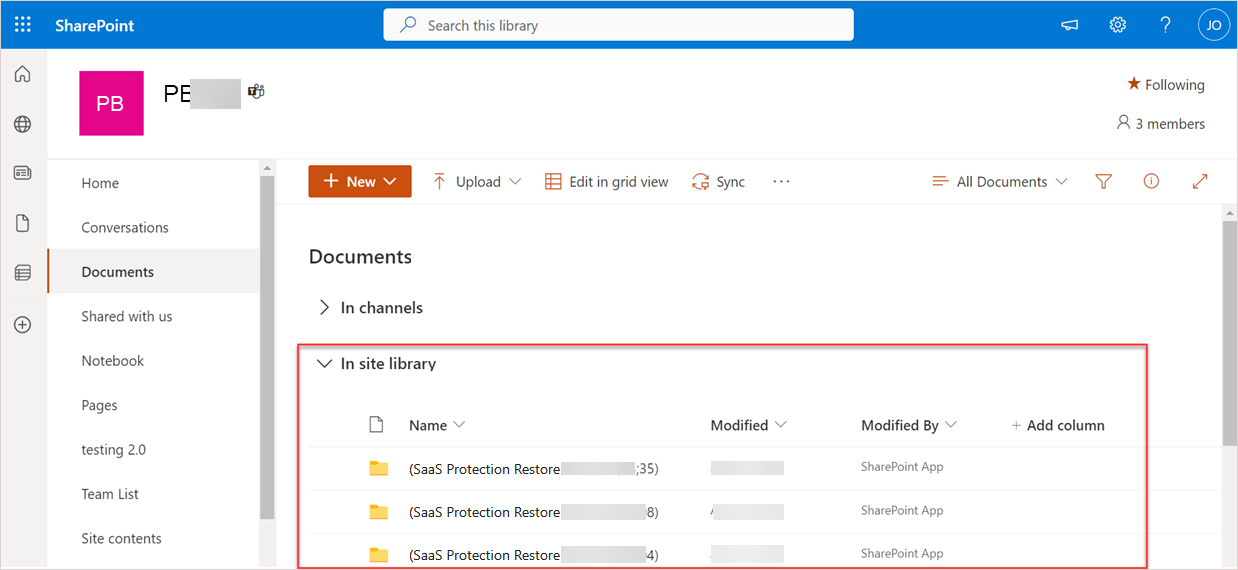1238x570 pixels.
Task: Click SharePoint App in the 8) row
Action: point(902,511)
